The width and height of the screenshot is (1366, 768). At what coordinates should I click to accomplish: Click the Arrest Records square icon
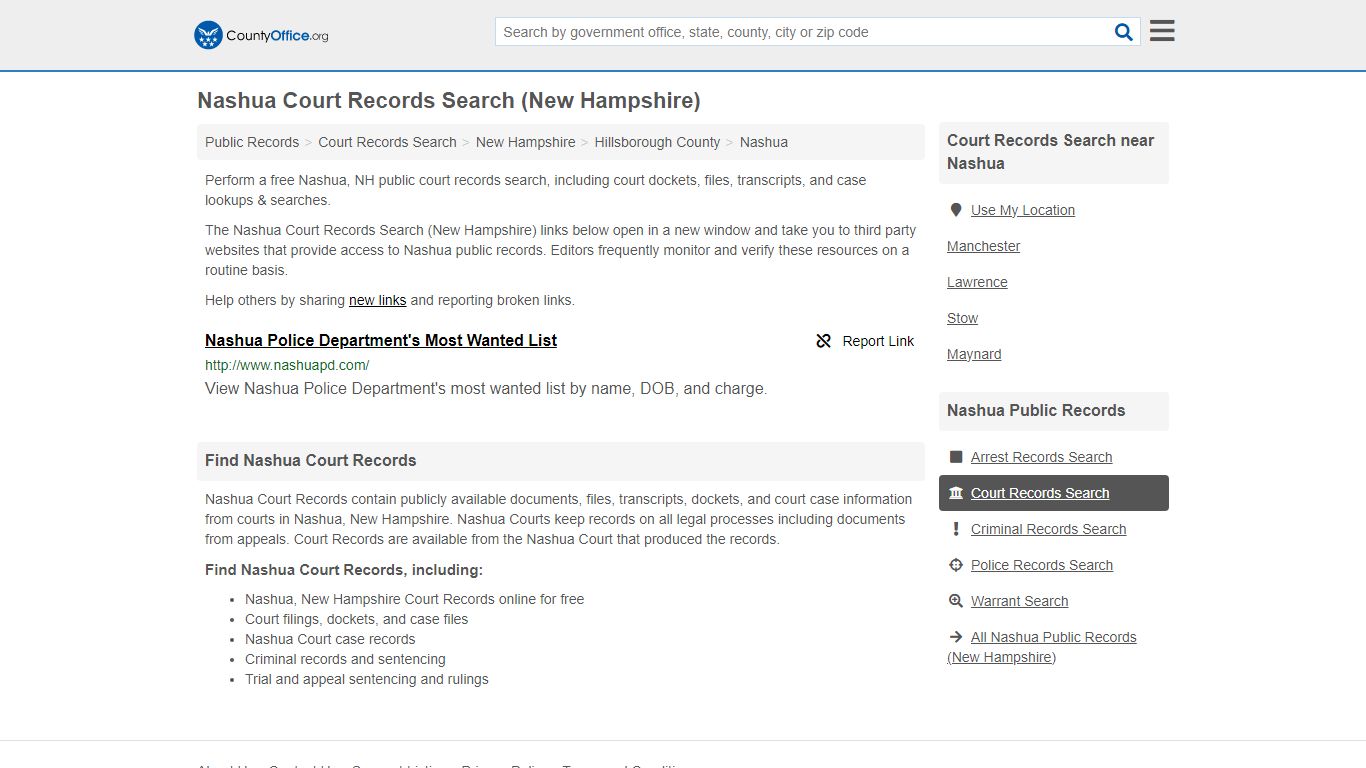click(956, 457)
